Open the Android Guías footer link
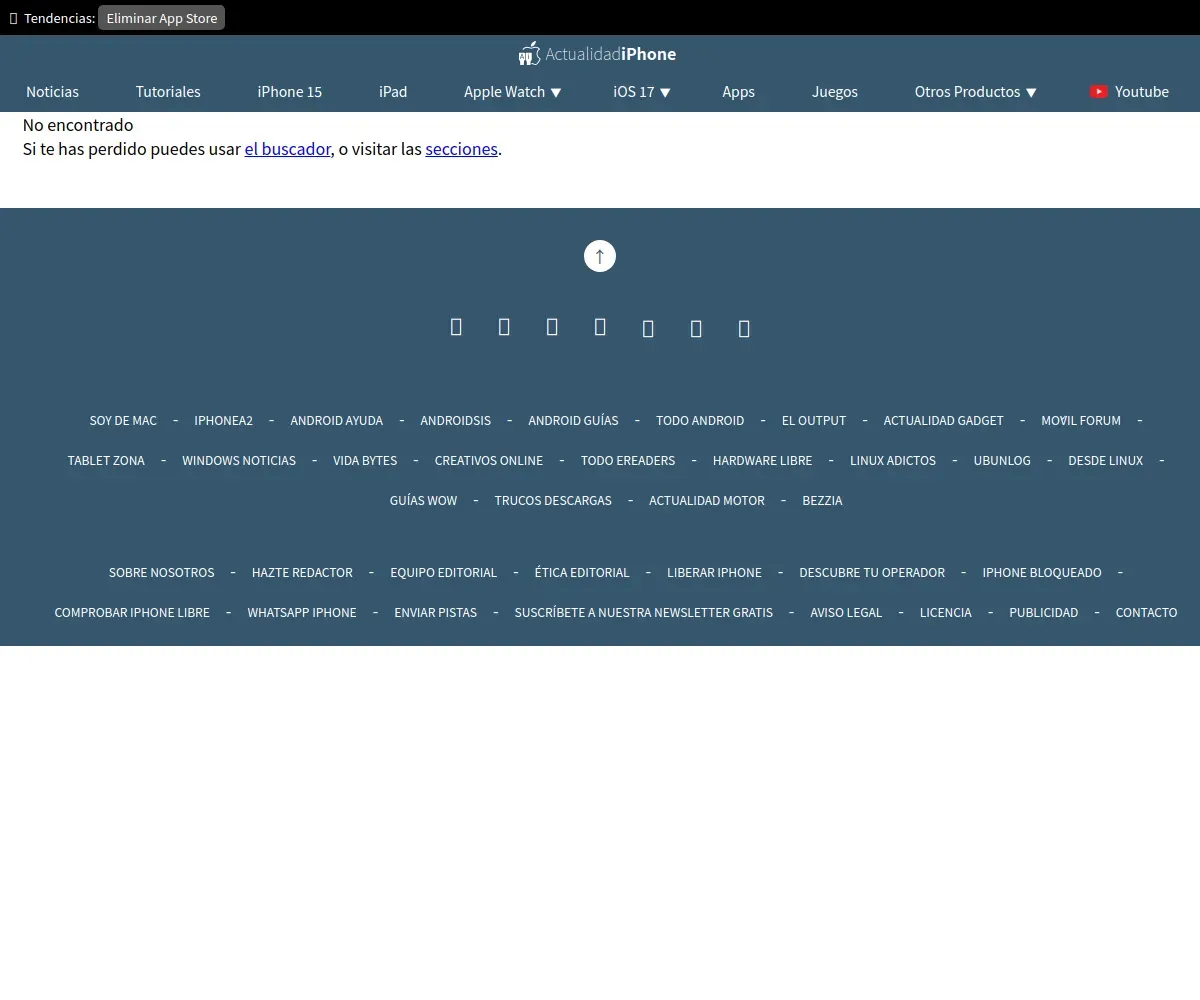This screenshot has width=1200, height=1000. click(573, 420)
